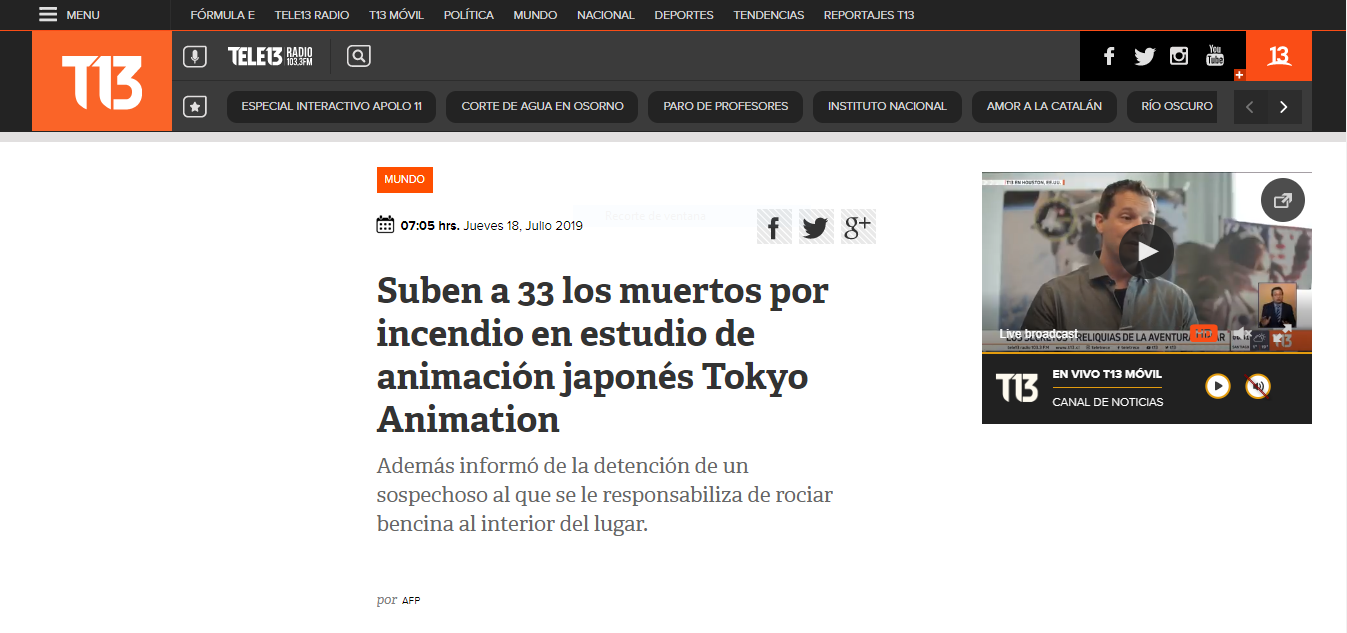
Task: Go to Política section
Action: point(468,15)
